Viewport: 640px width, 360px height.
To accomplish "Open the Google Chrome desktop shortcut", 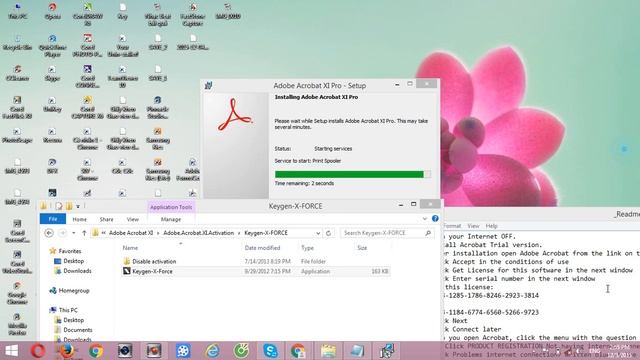I will [x=17, y=293].
